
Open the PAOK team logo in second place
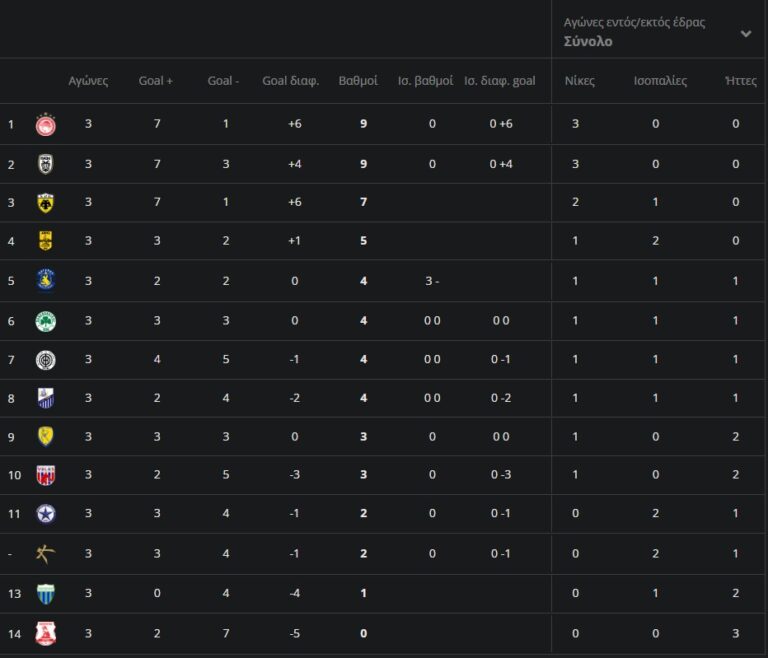(x=45, y=164)
